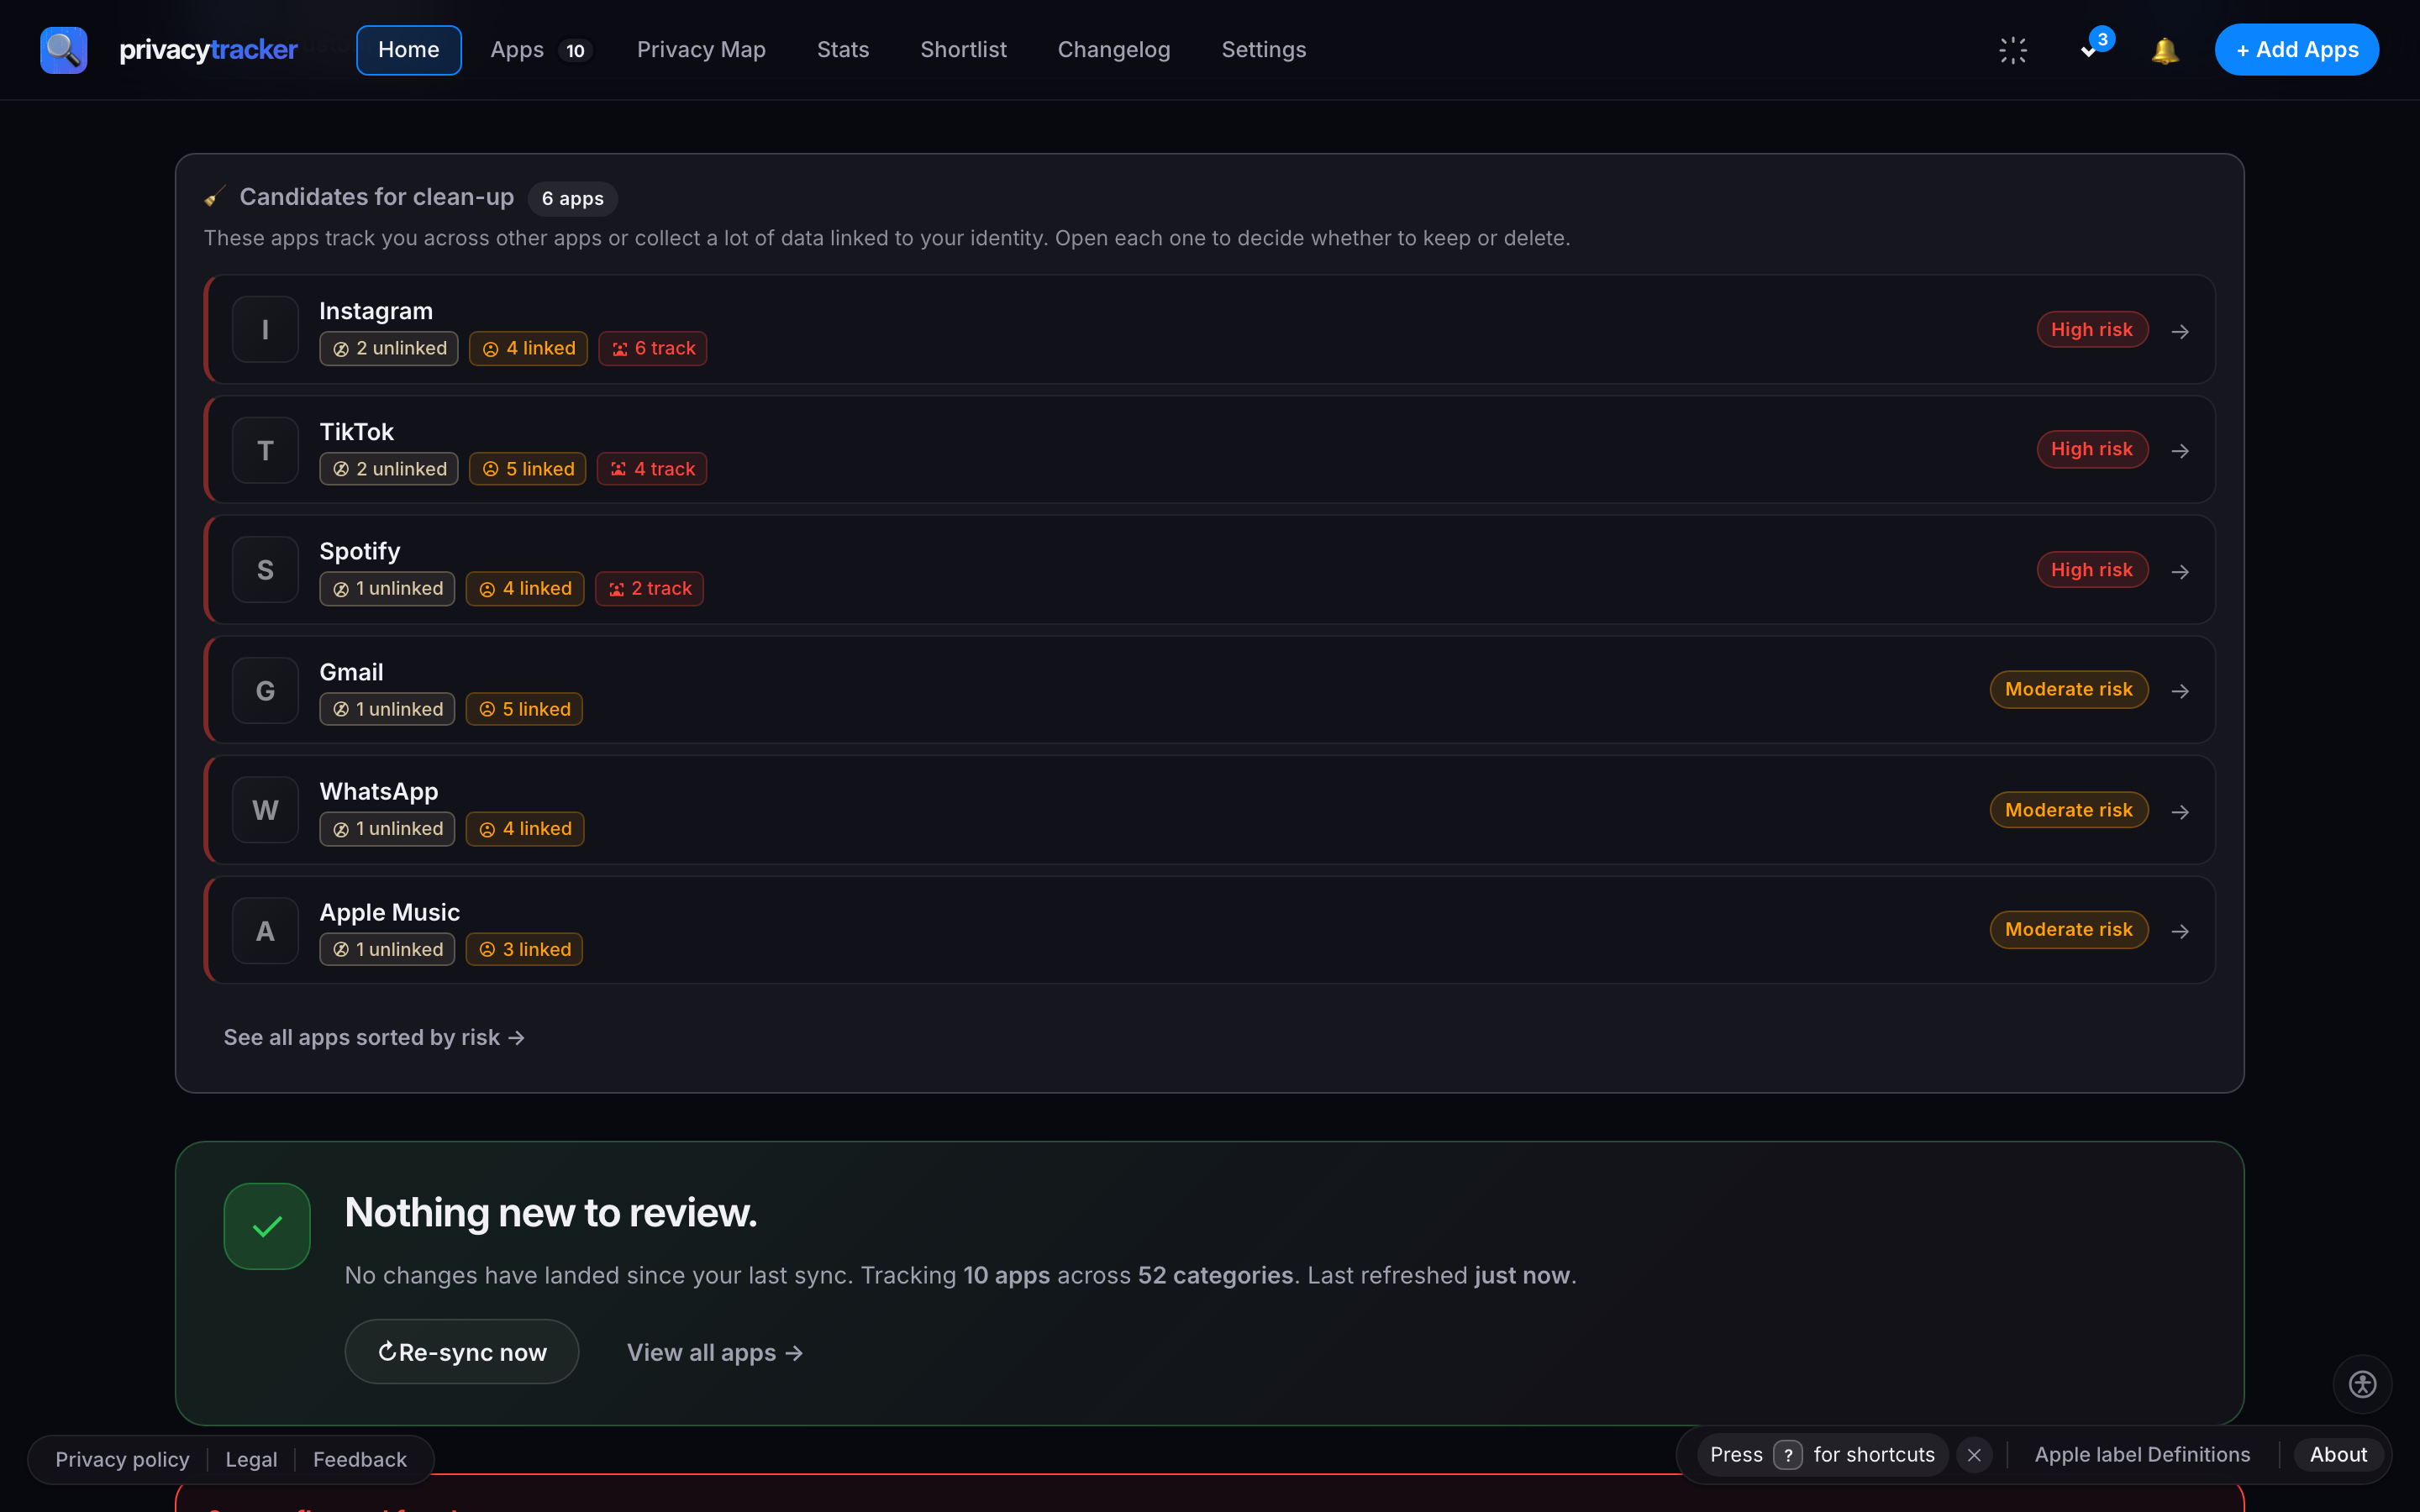Open Gmail details with its arrow icon
2420x1512 pixels.
tap(2180, 691)
